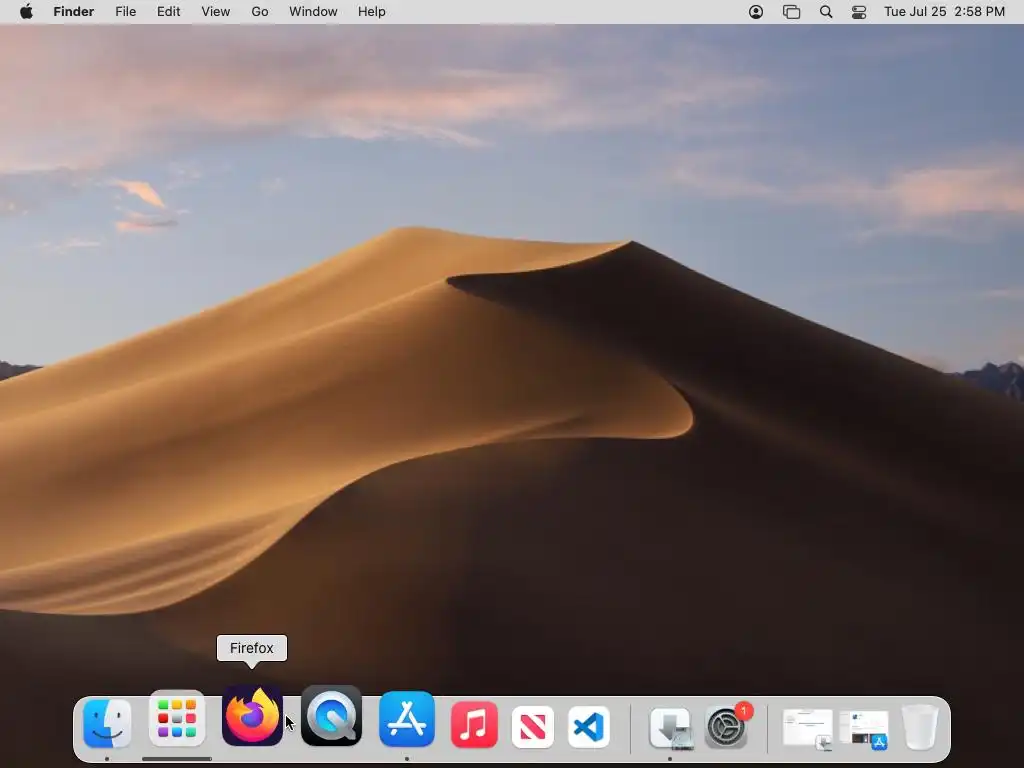1024x768 pixels.
Task: Restore the minimized installer window thumbnail
Action: pos(808,729)
